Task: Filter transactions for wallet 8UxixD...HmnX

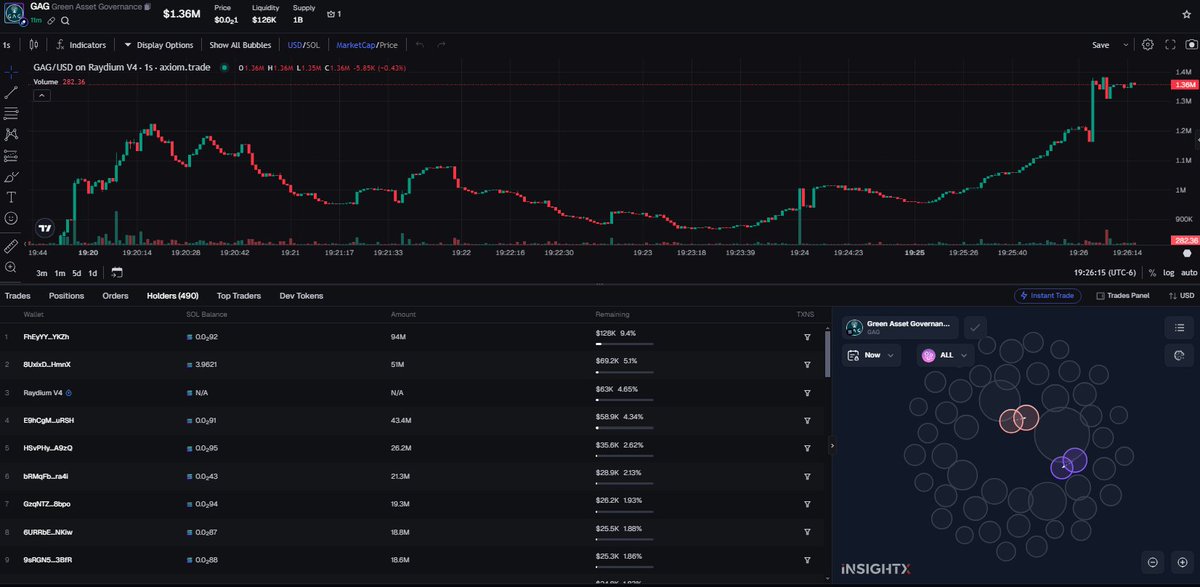Action: (807, 364)
